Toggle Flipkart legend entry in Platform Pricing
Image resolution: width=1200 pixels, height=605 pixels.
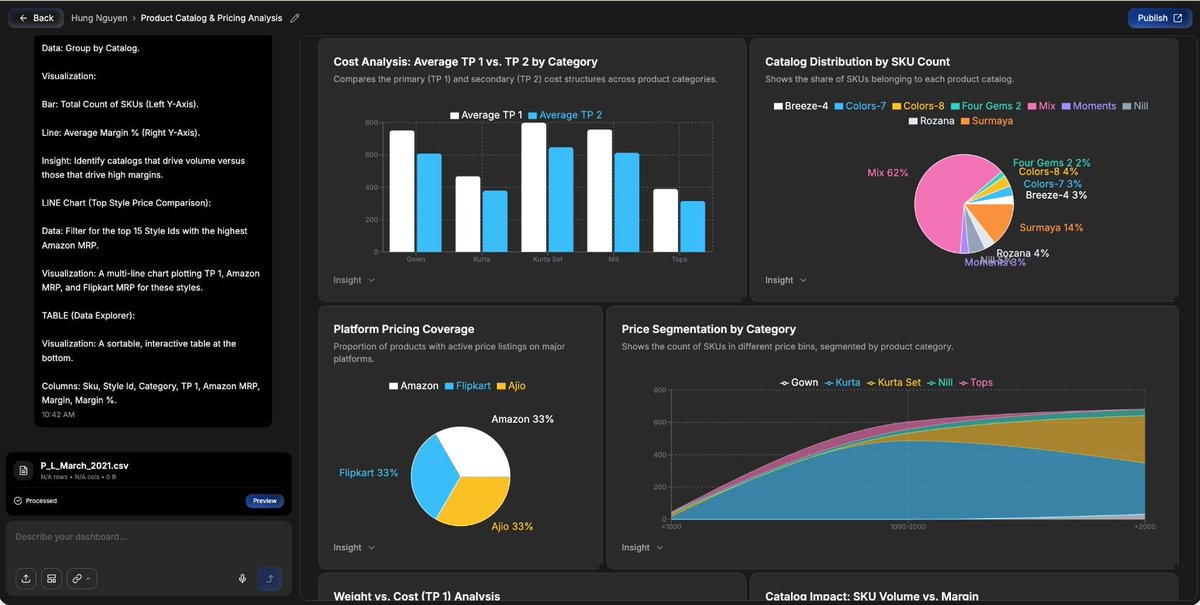click(x=468, y=386)
